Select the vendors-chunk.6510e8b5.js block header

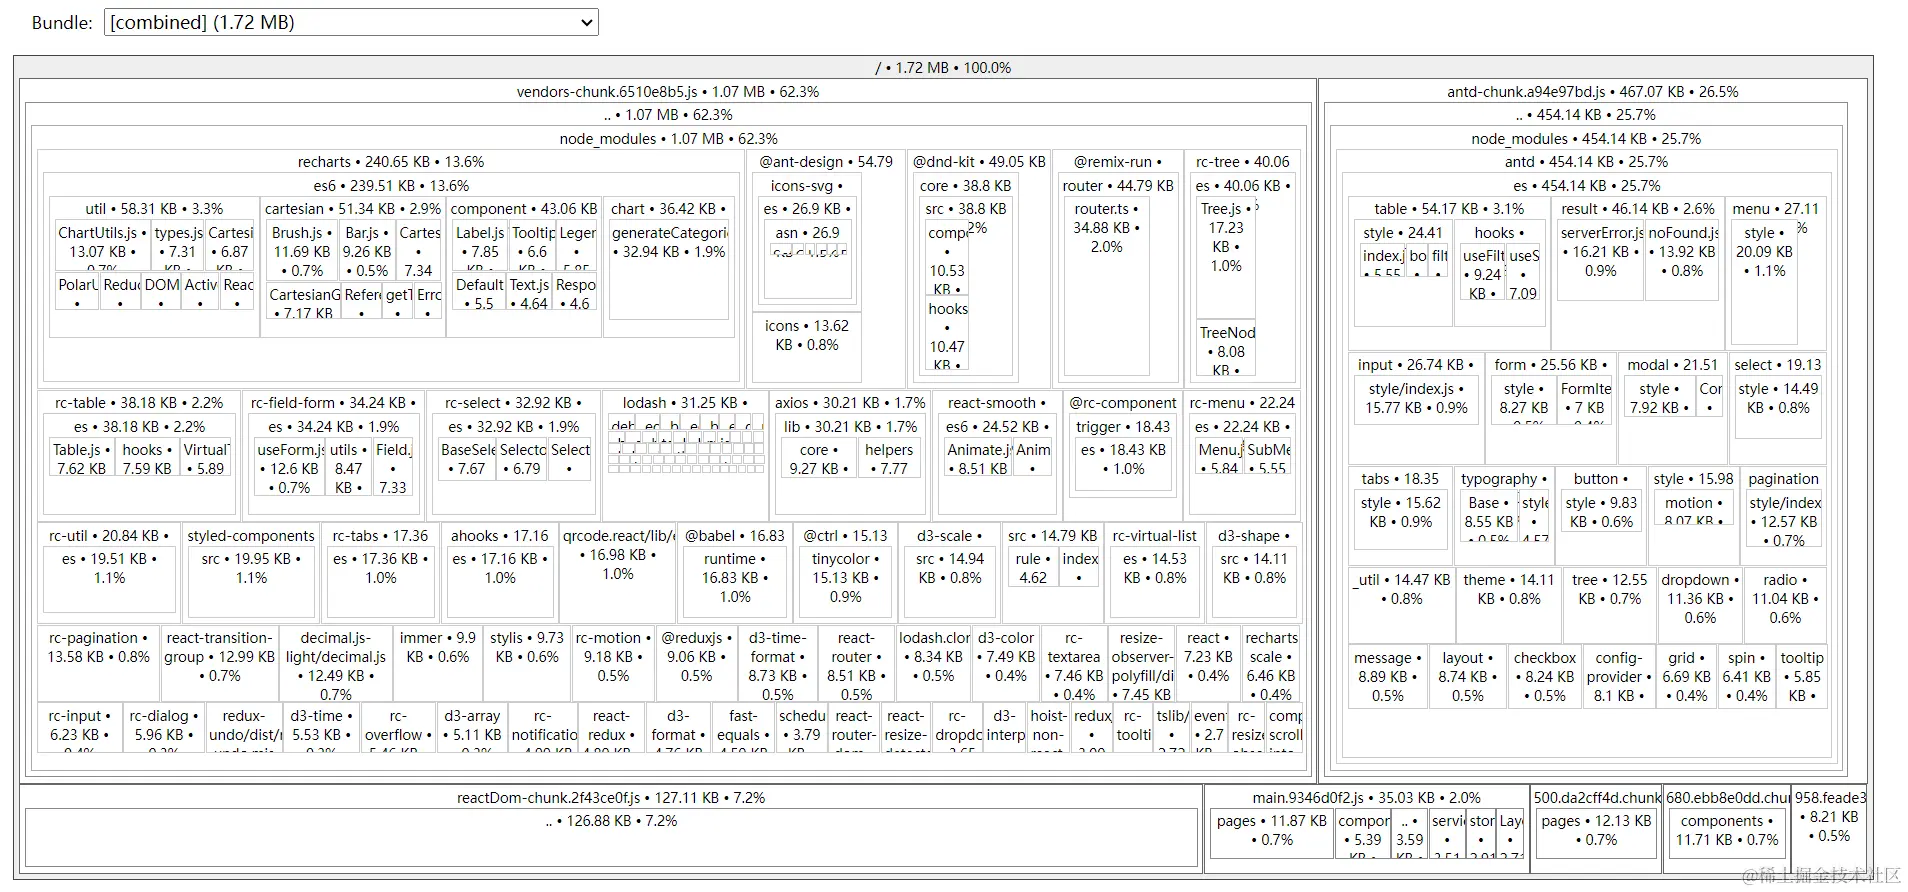[x=667, y=91]
